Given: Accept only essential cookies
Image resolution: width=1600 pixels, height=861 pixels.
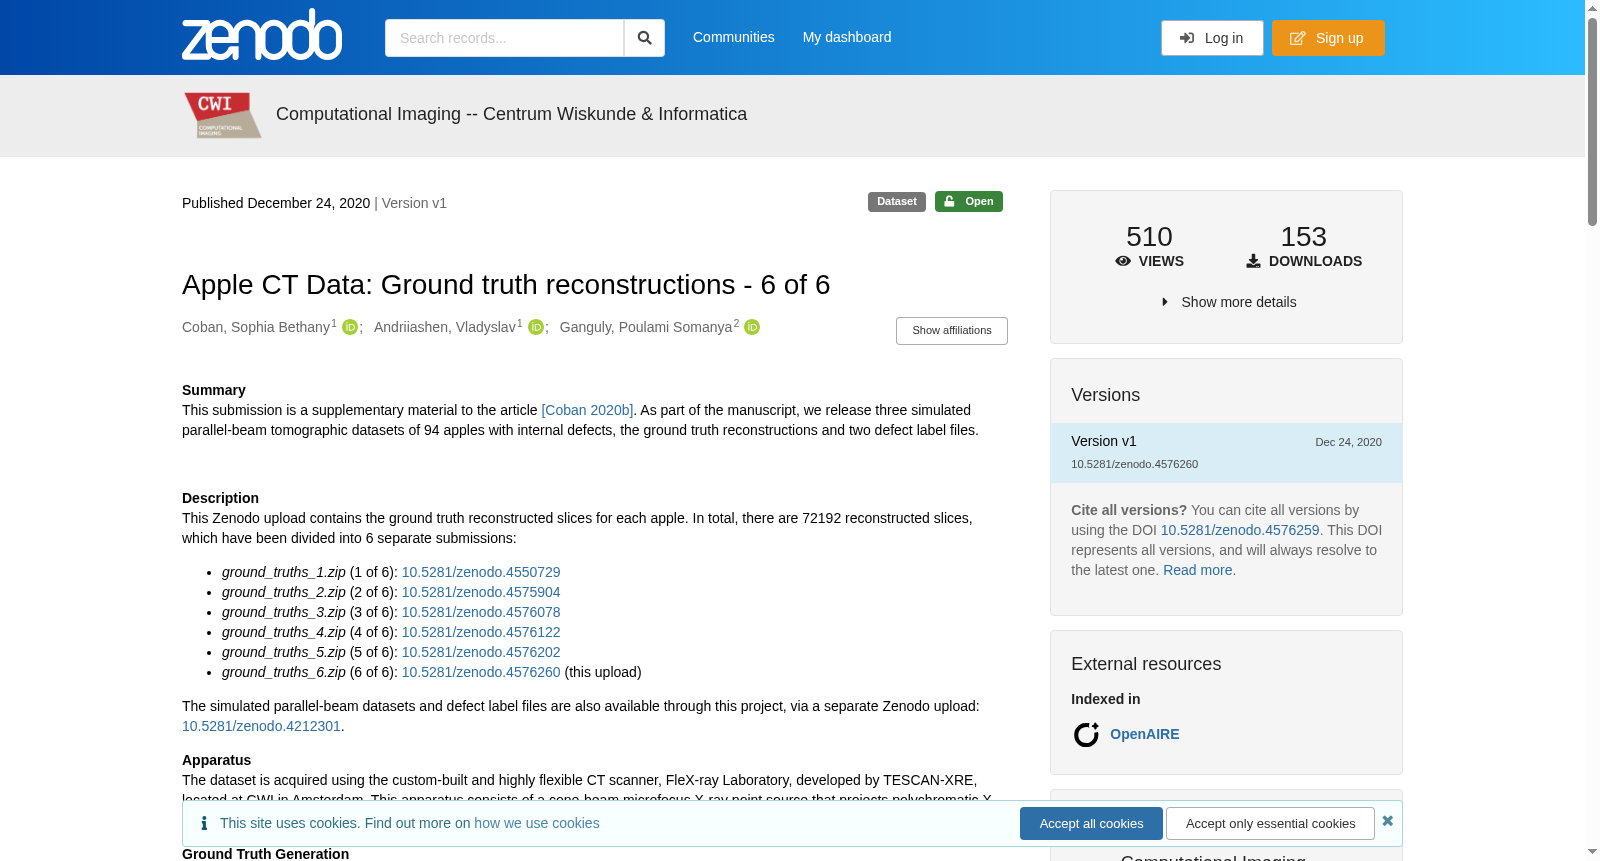Looking at the screenshot, I should [1270, 824].
